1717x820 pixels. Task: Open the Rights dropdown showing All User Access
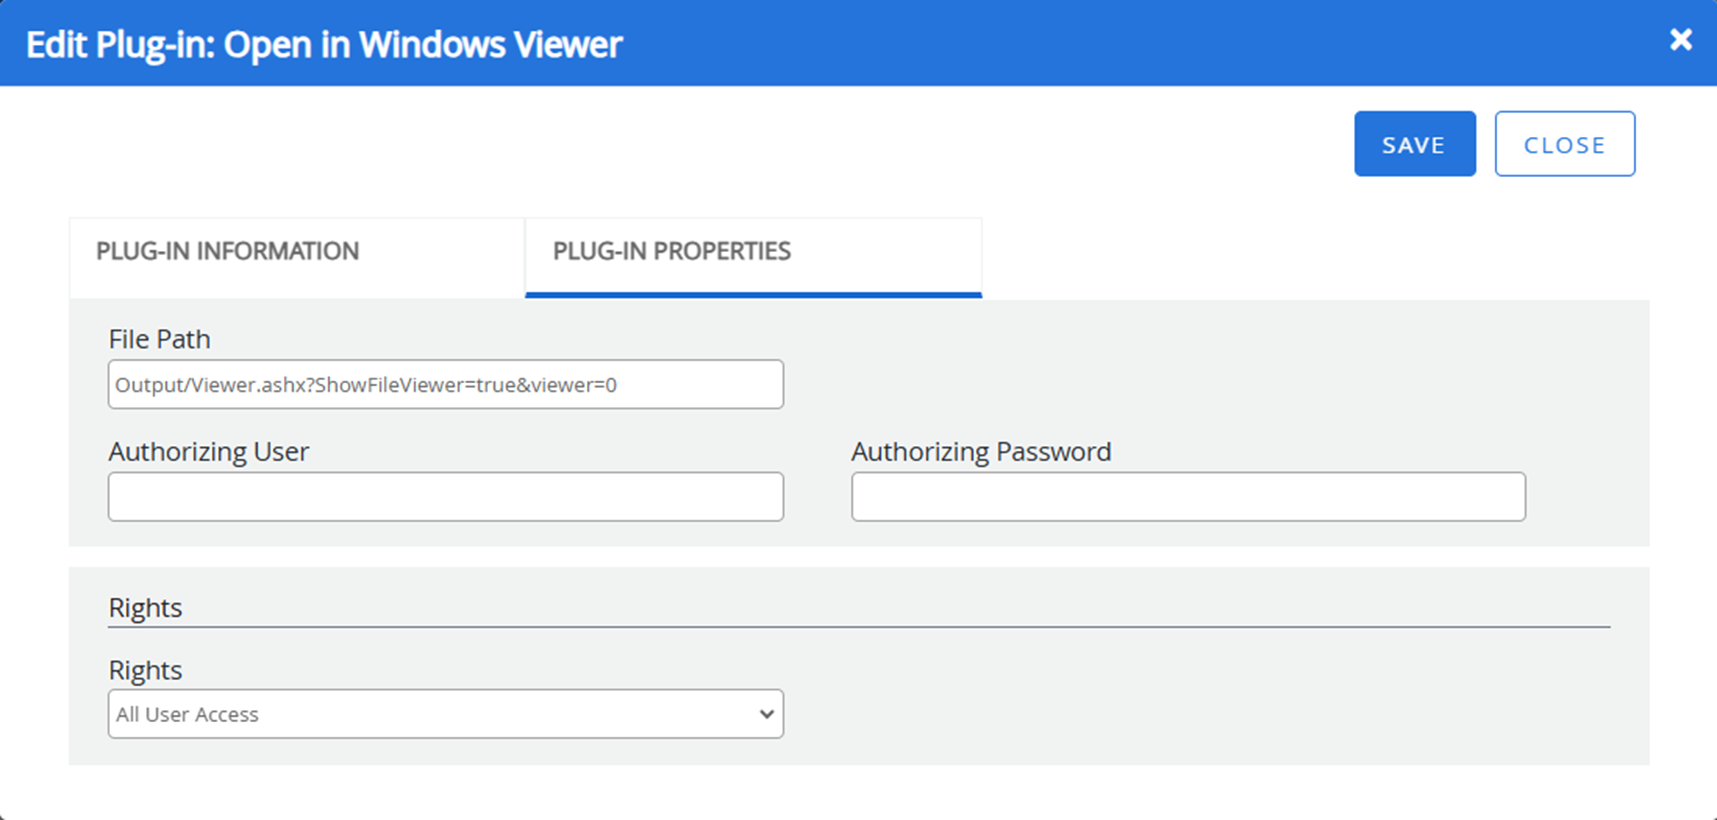tap(446, 714)
